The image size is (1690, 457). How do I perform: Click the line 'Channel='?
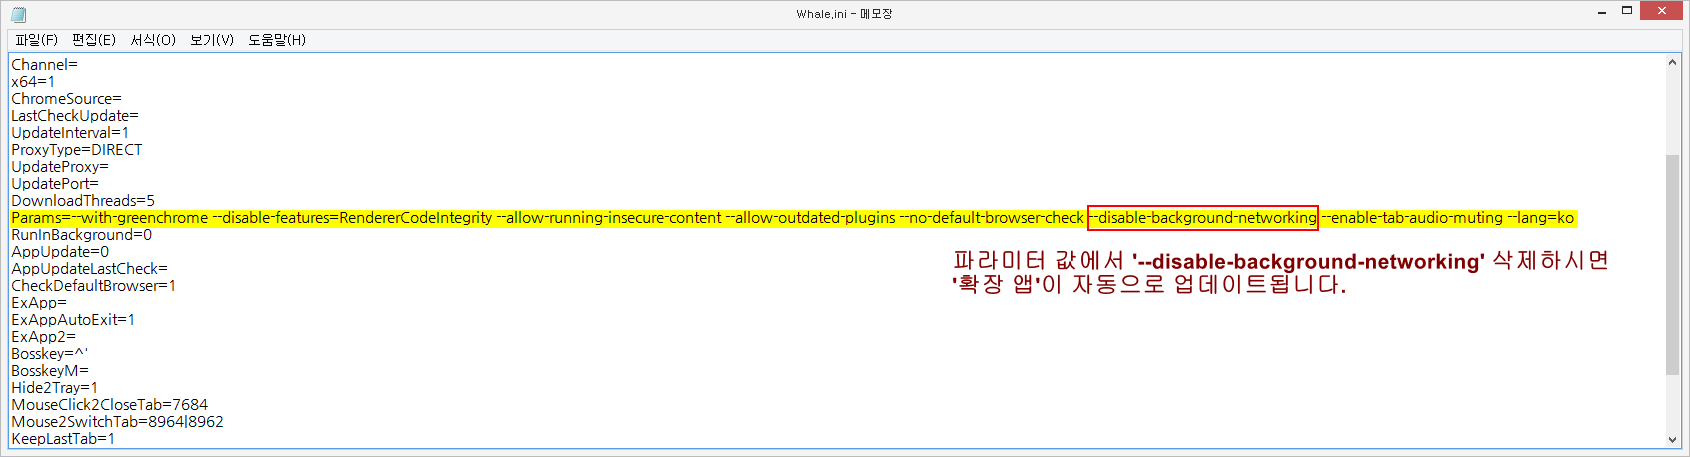44,65
